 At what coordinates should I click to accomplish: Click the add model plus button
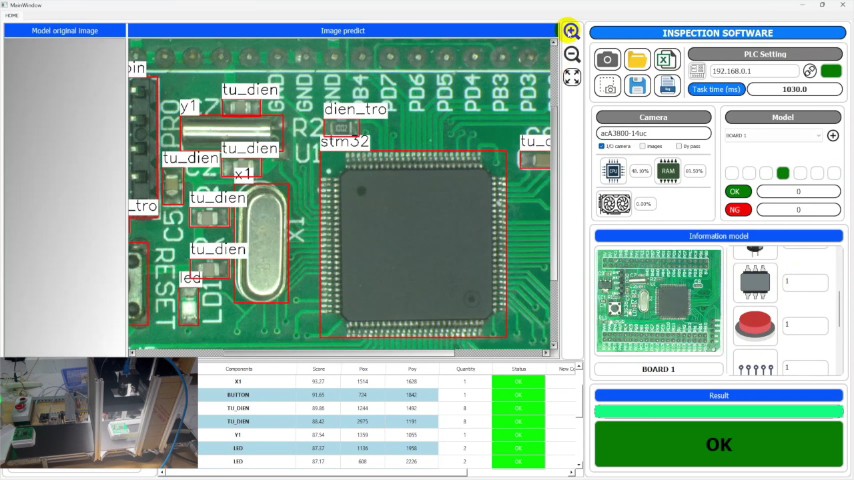click(833, 136)
